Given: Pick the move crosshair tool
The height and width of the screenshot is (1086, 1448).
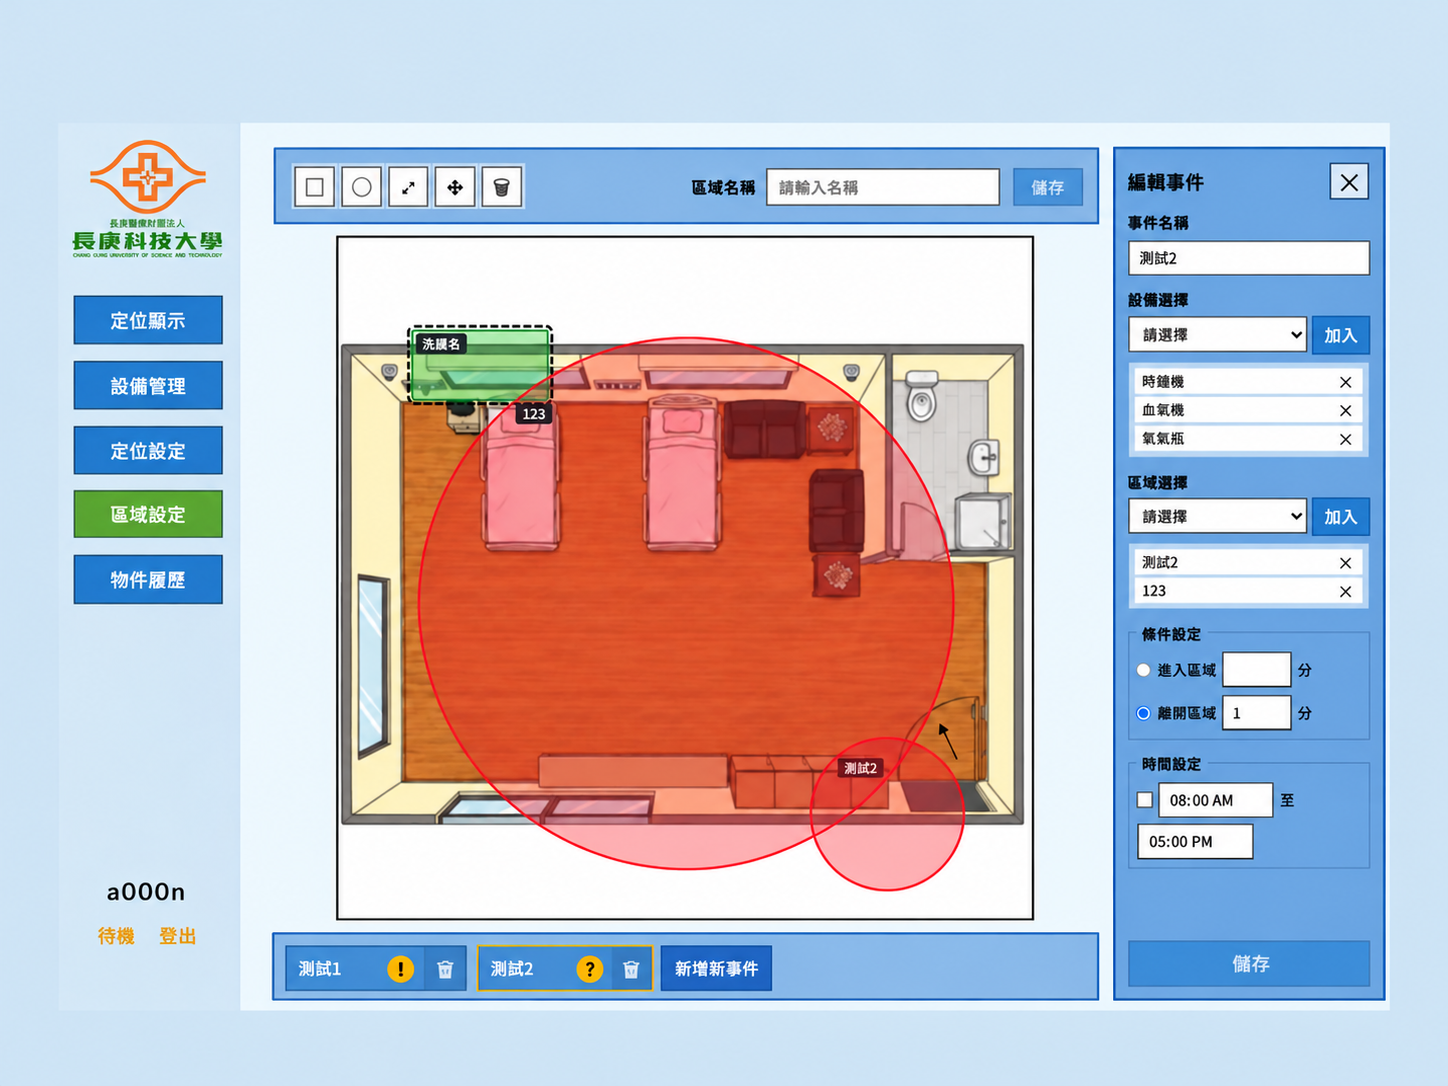Looking at the screenshot, I should coord(455,187).
